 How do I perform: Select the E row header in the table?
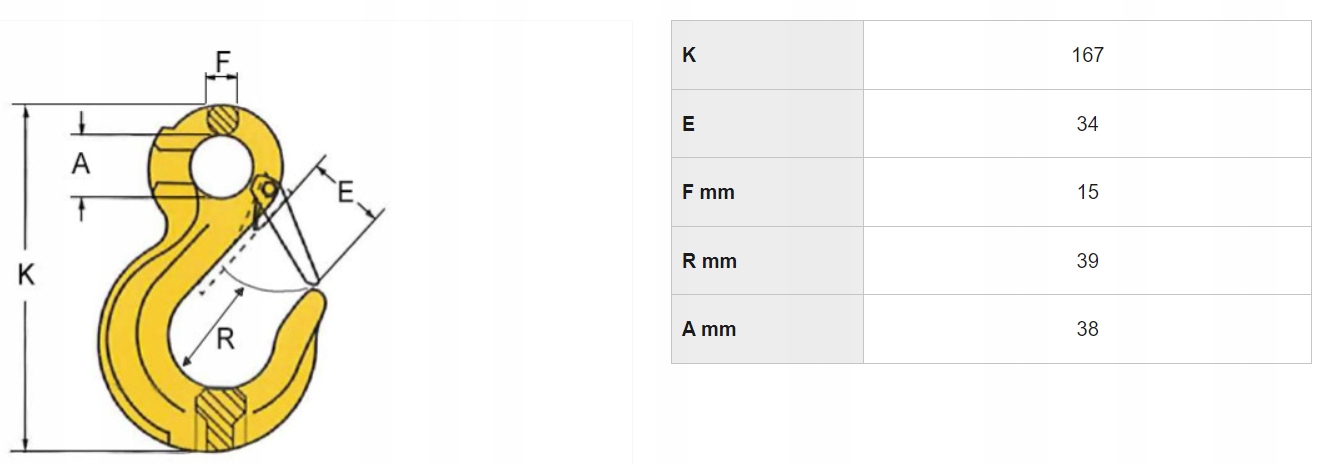[689, 124]
